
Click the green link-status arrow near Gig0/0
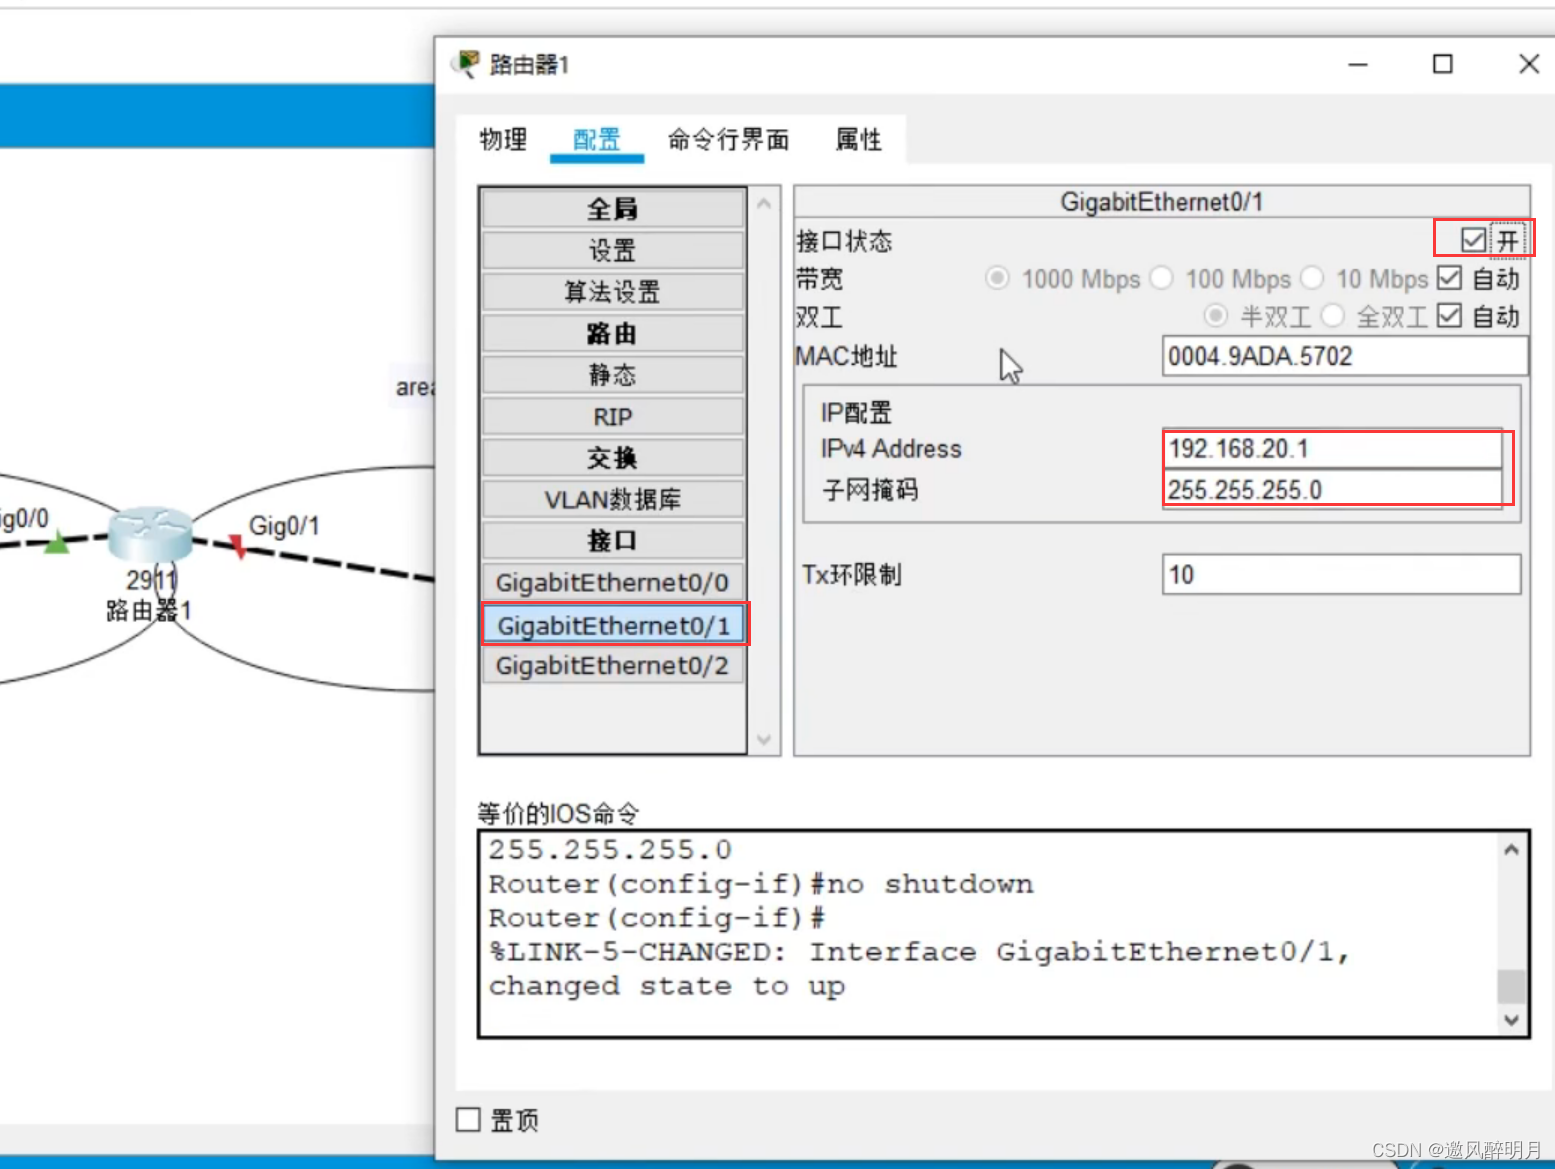(57, 542)
